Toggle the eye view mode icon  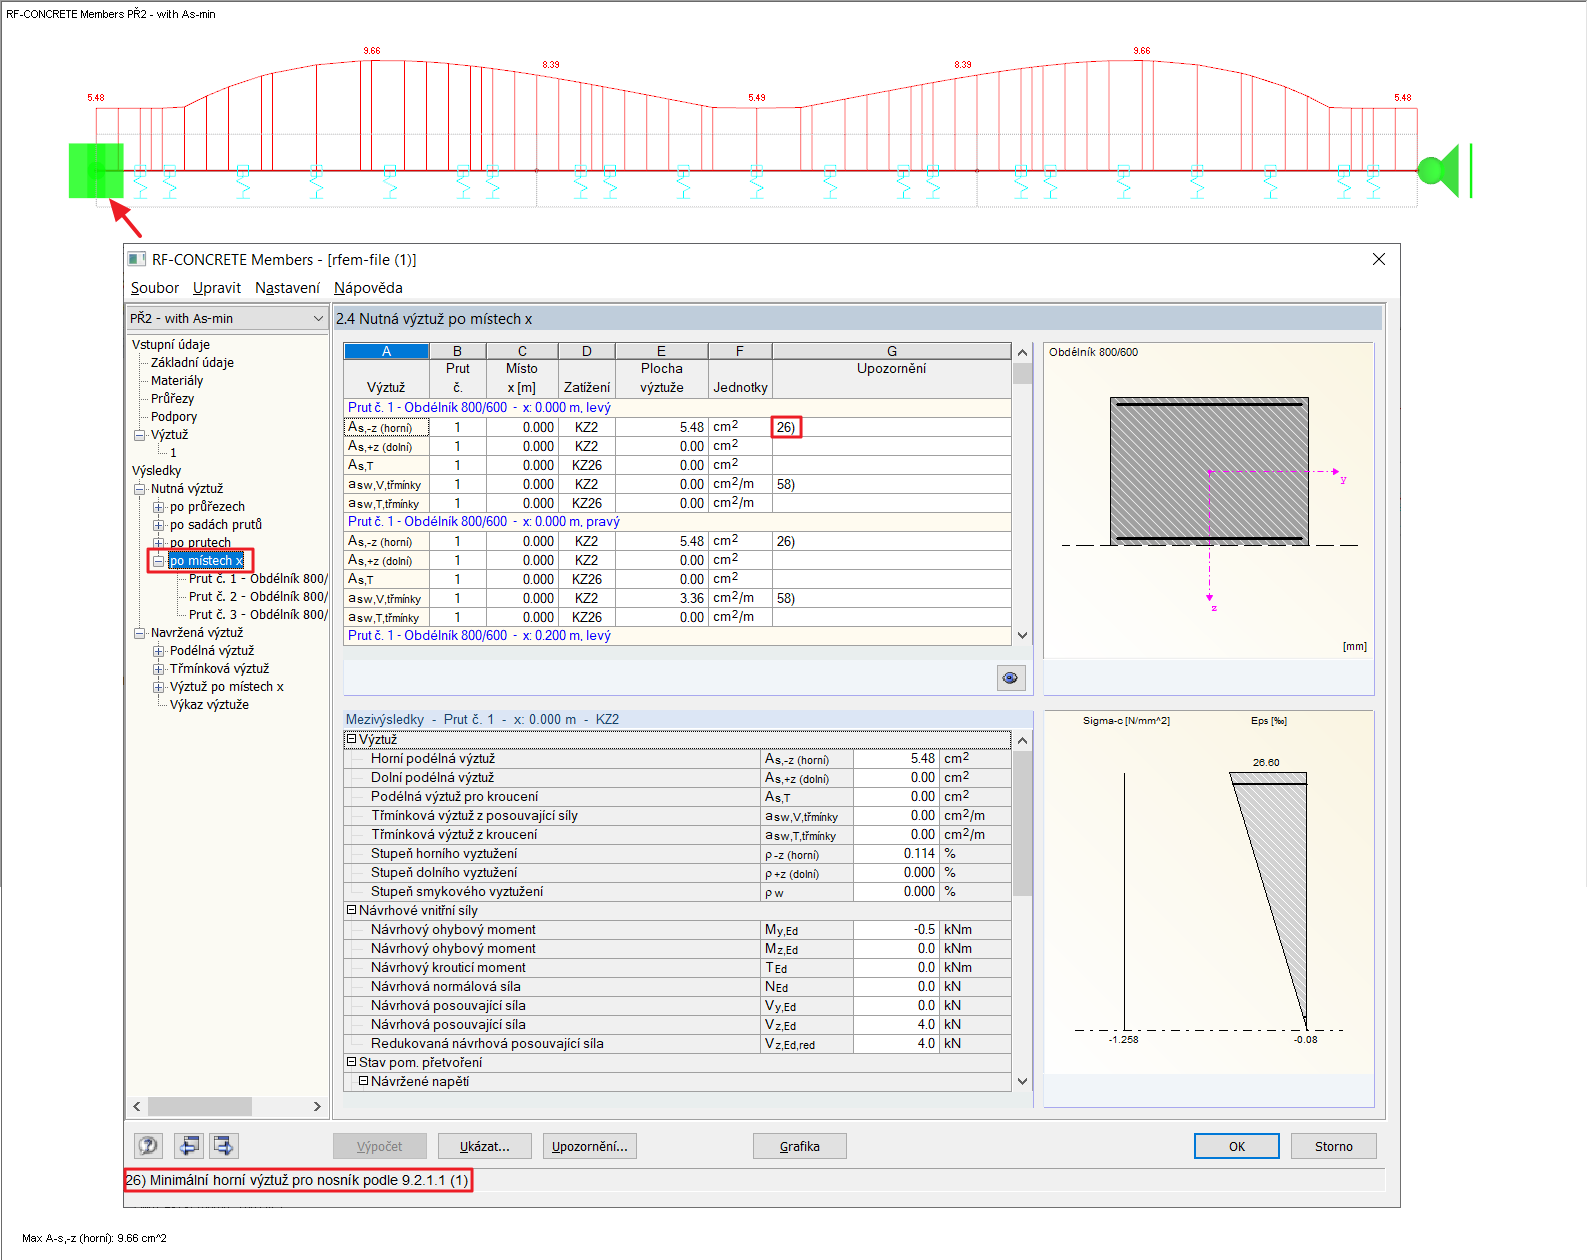pyautogui.click(x=1011, y=678)
